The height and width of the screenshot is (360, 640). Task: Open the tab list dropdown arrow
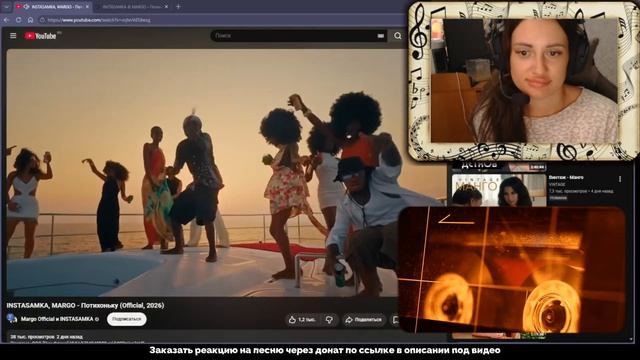click(x=6, y=7)
